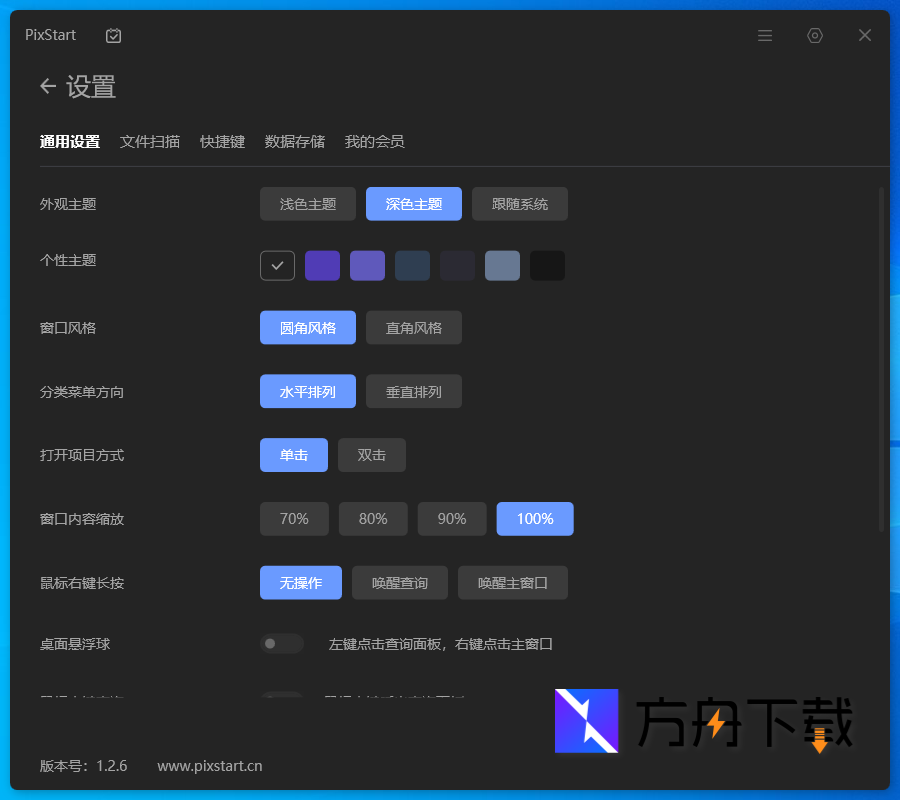Screen dimensions: 900x800
Task: Open the hamburger menu icon
Action: click(765, 35)
